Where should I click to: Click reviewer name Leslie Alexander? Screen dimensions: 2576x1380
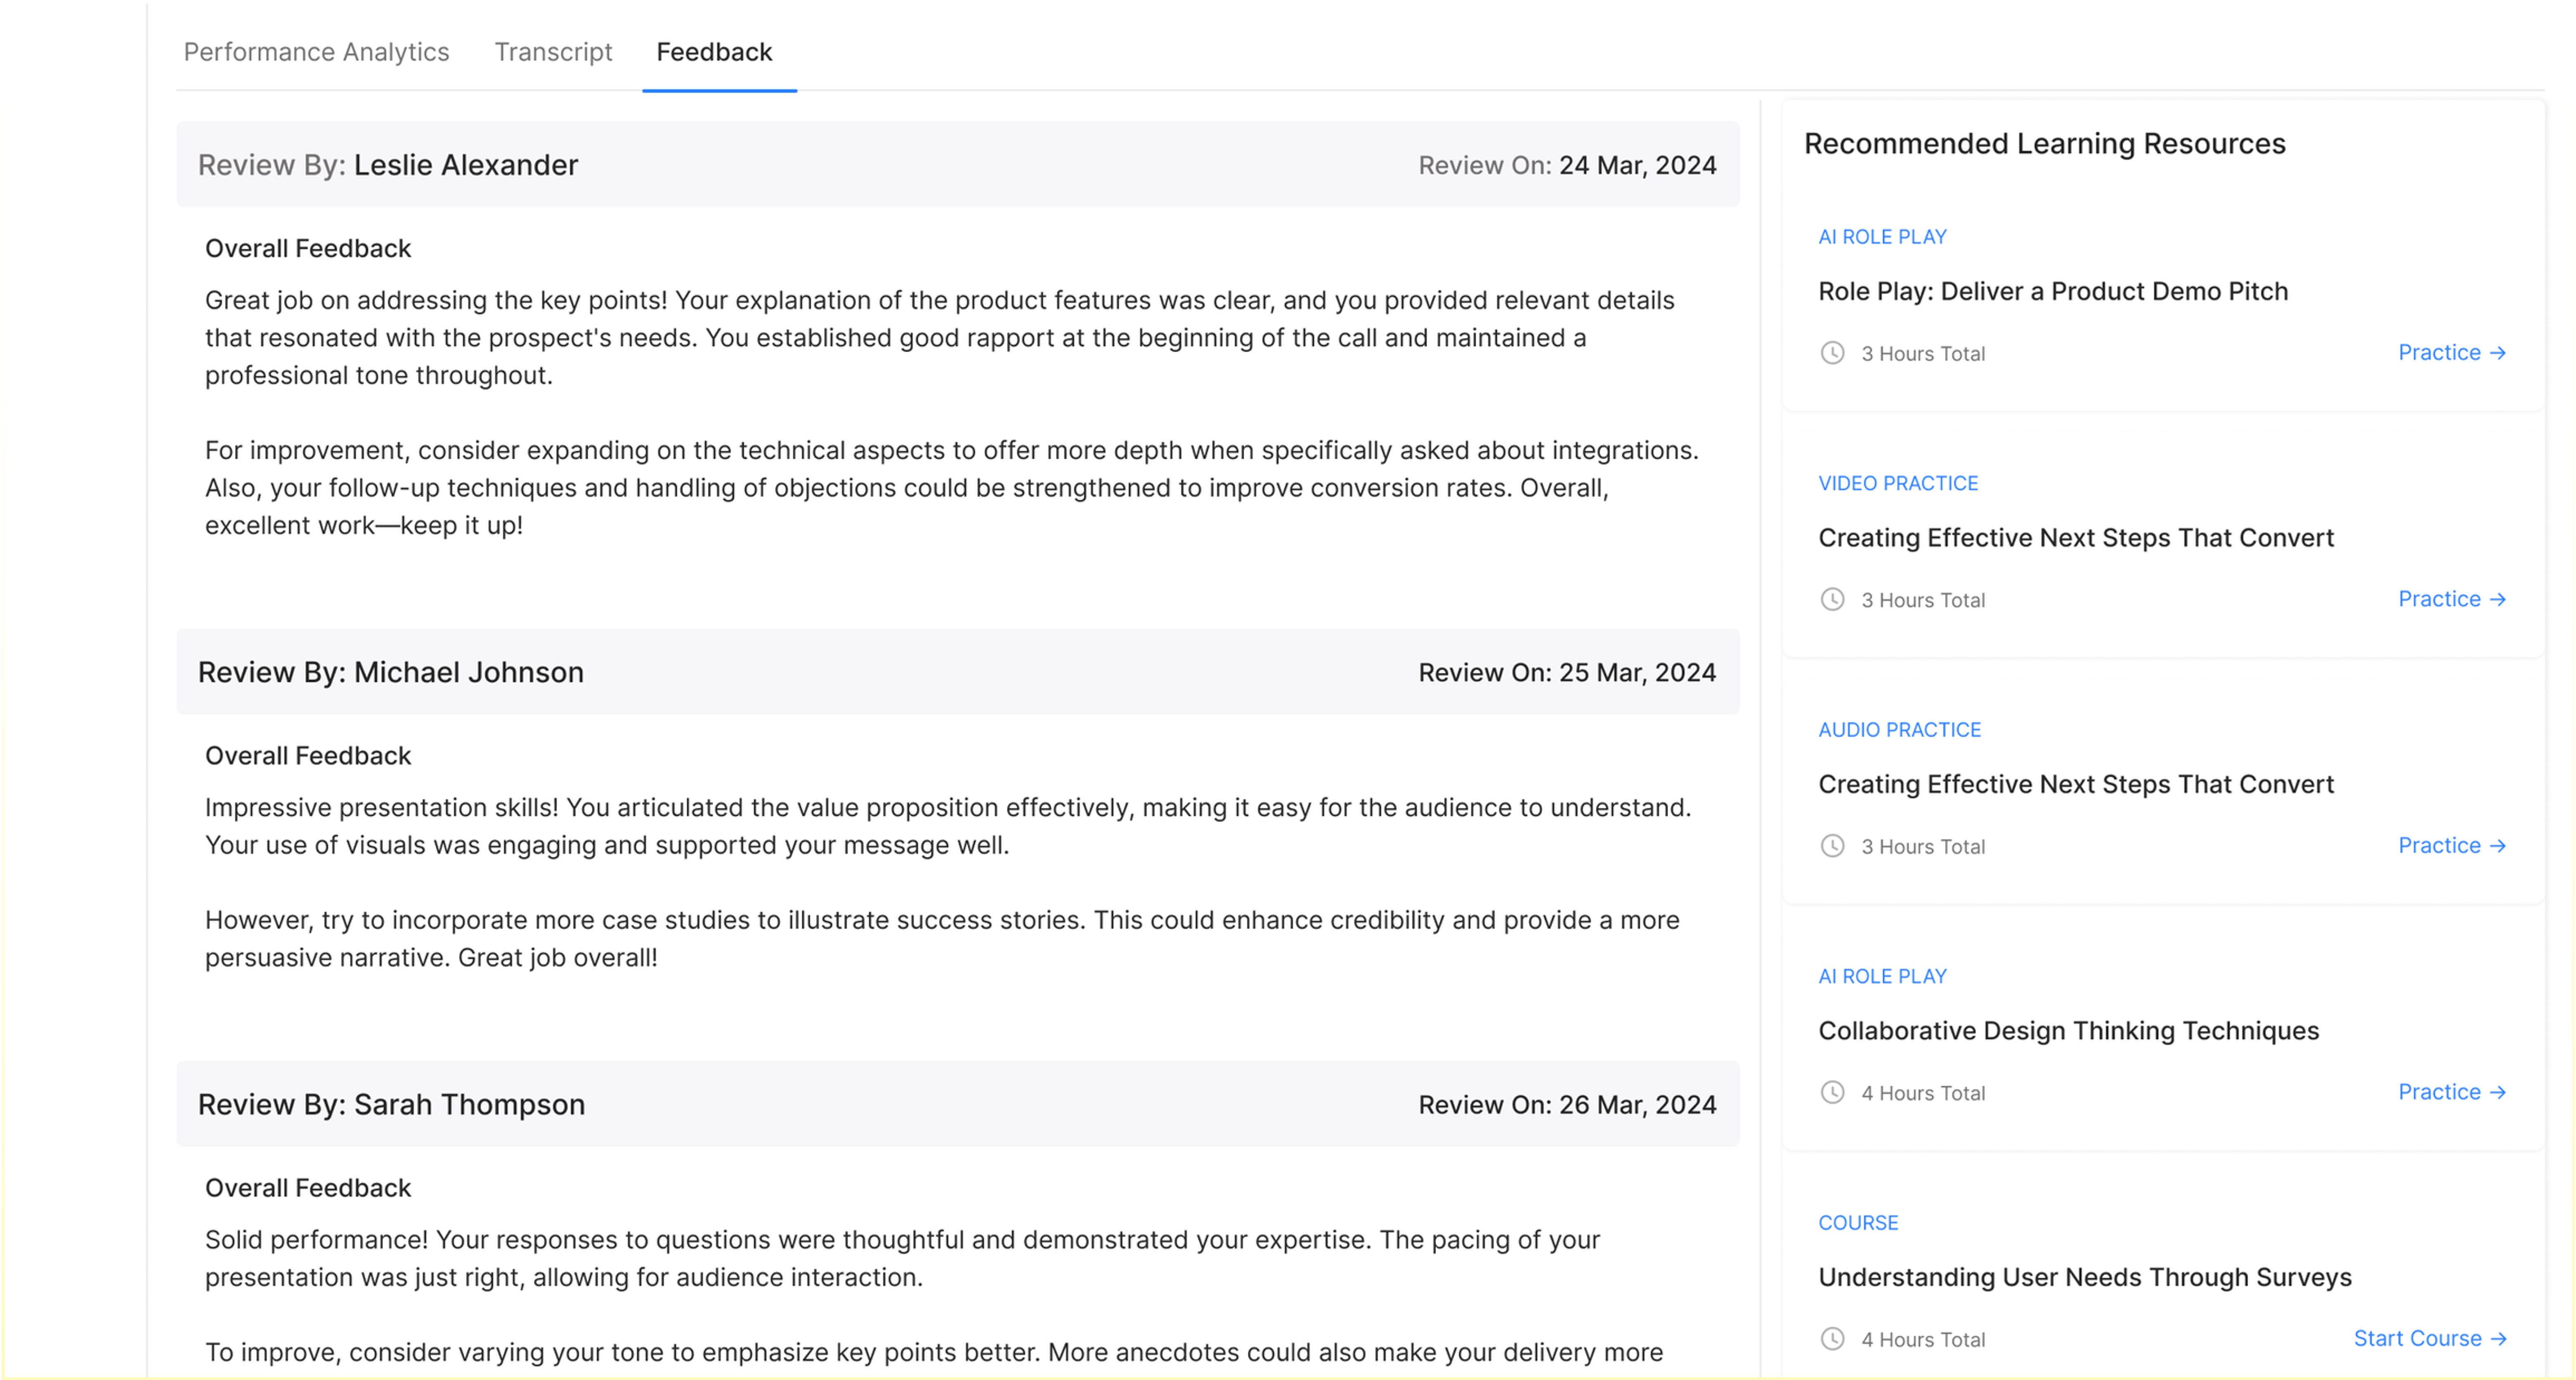coord(466,165)
